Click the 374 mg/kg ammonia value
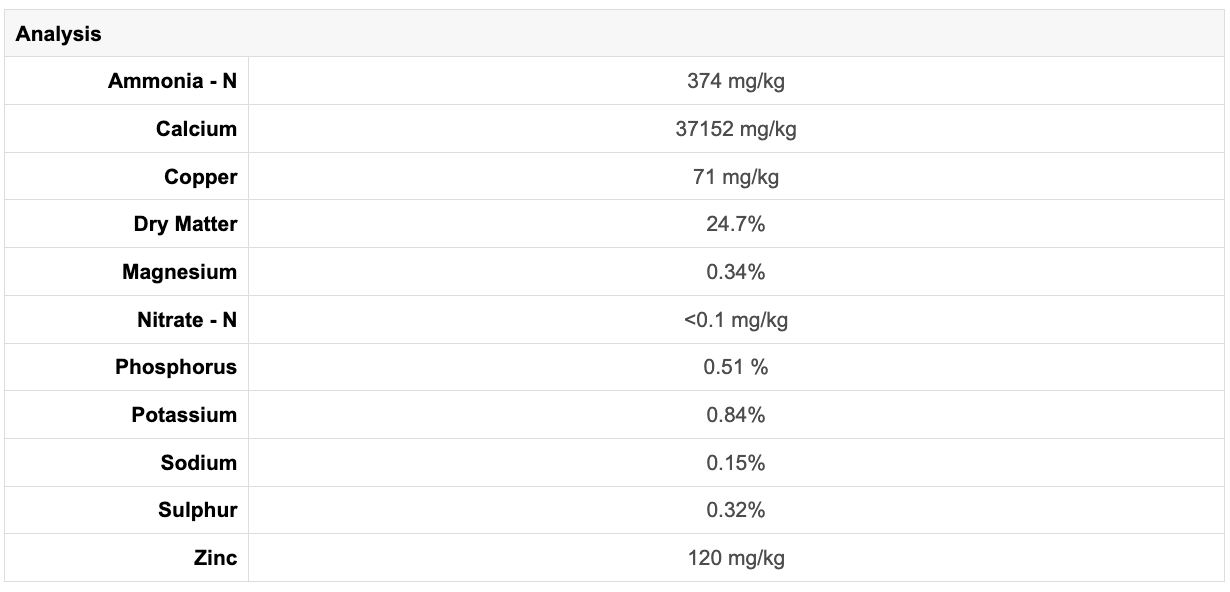The width and height of the screenshot is (1230, 592). pyautogui.click(x=735, y=81)
